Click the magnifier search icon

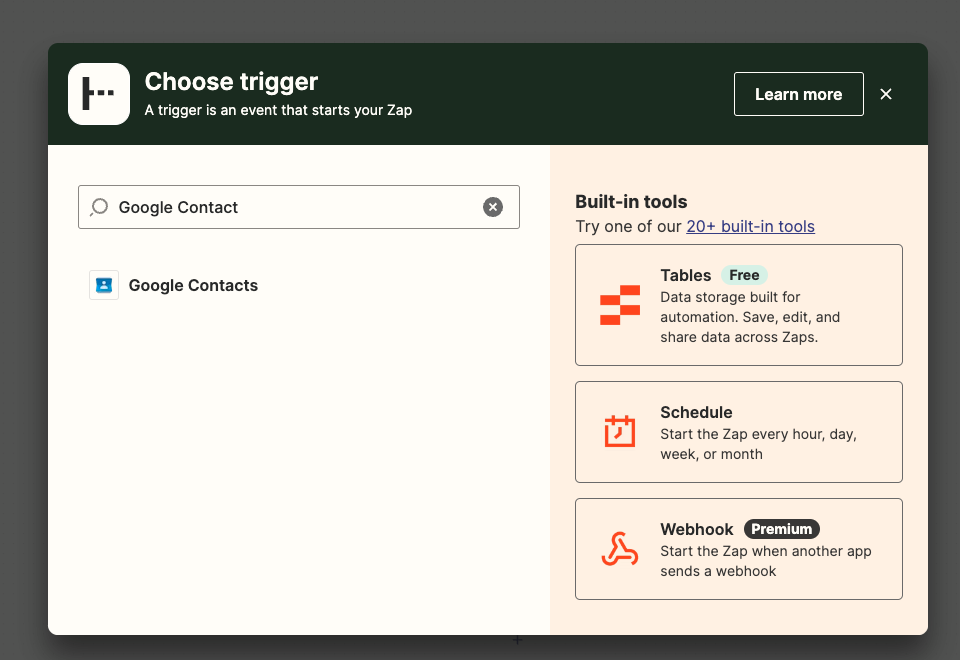click(99, 207)
